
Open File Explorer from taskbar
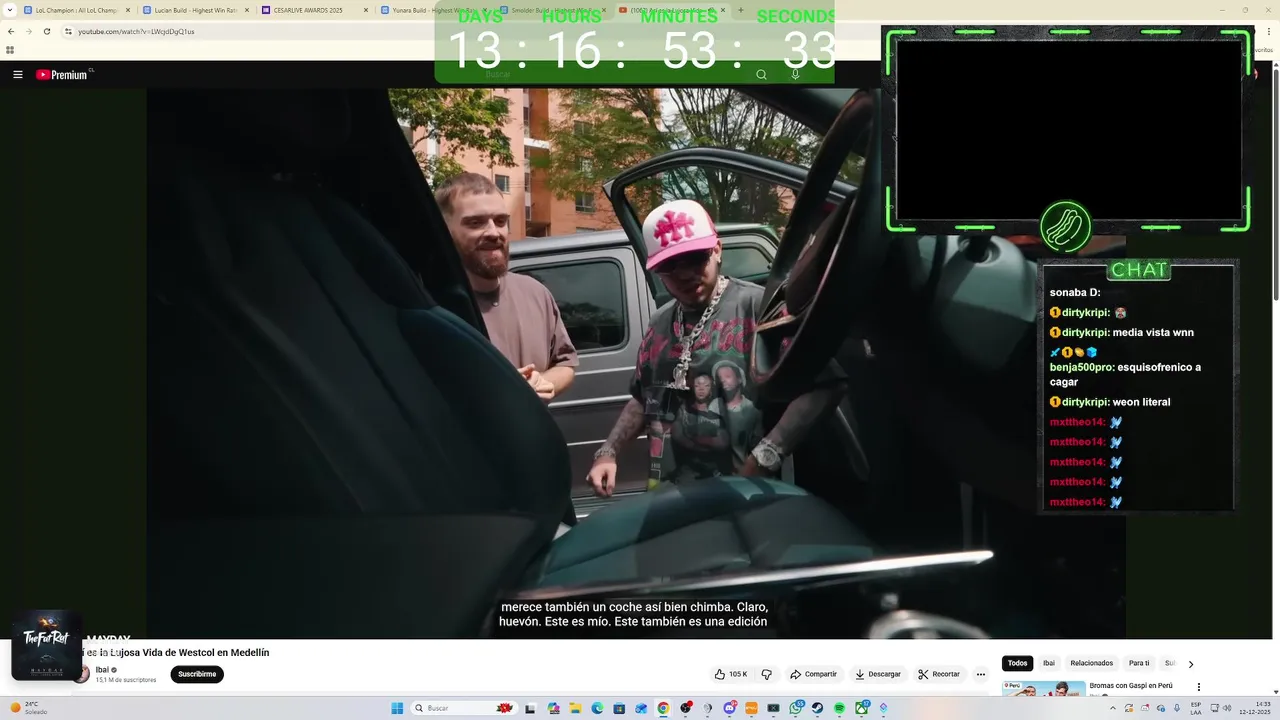pyautogui.click(x=575, y=708)
